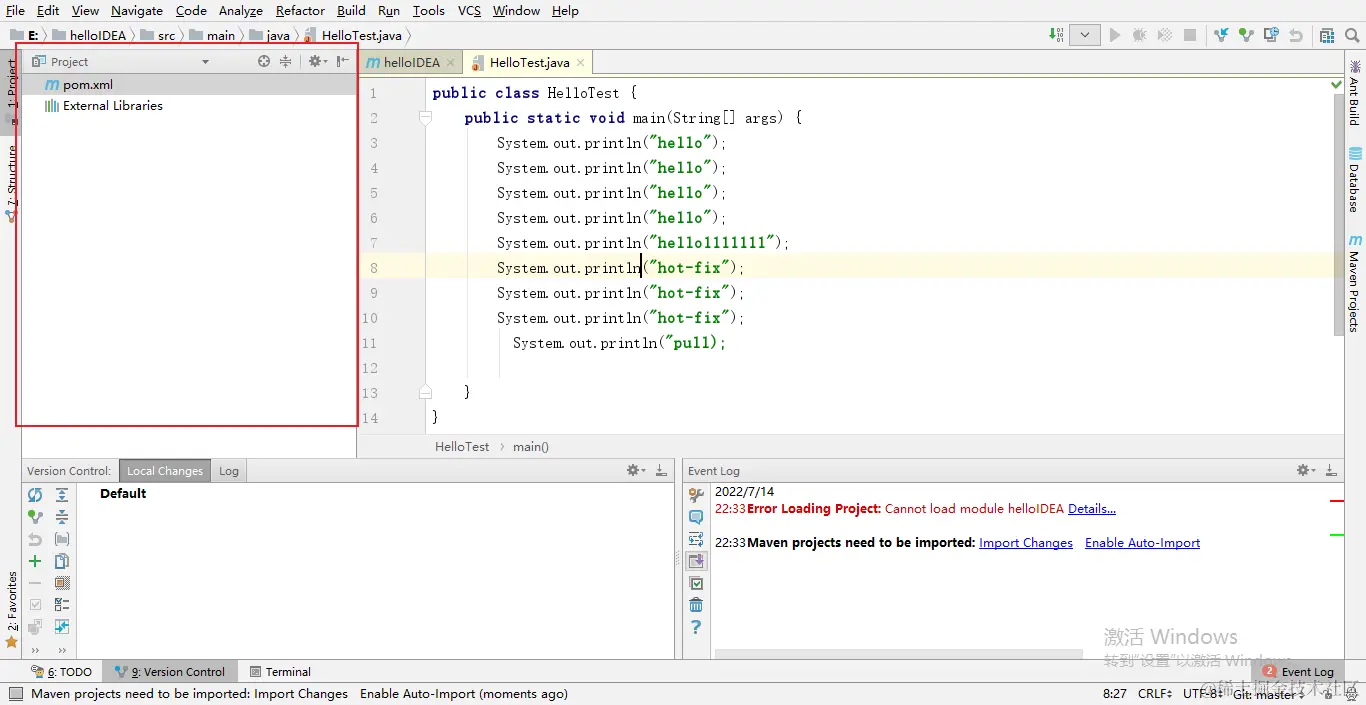Toggle Scroll to End icon in Event Log
The height and width of the screenshot is (705, 1366).
click(696, 561)
